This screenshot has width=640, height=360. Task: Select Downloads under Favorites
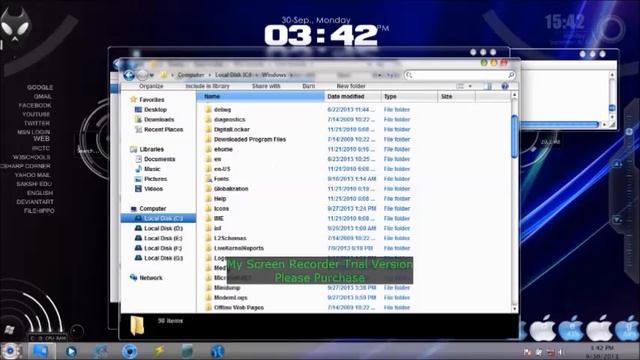[159, 119]
